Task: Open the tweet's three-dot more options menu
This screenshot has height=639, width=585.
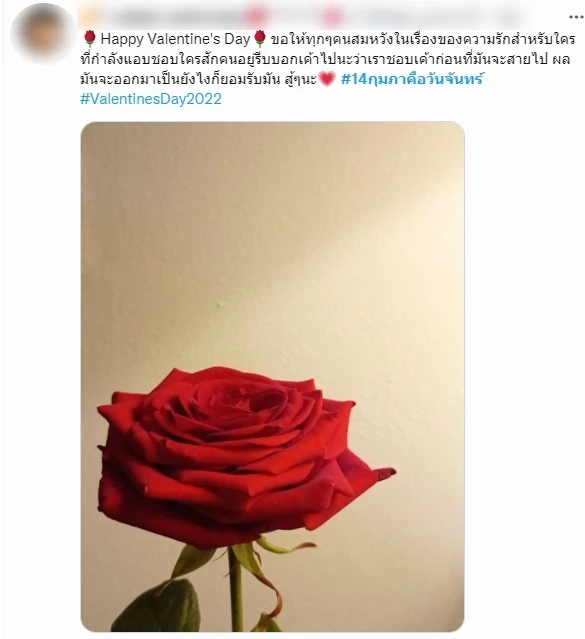Action: coord(576,17)
